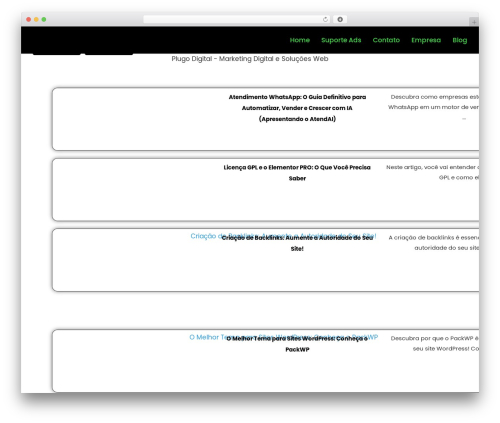500x423 pixels.
Task: Click the browser address bar
Action: [x=237, y=19]
